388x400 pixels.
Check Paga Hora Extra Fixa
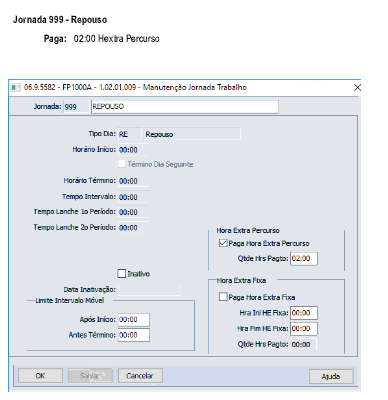pyautogui.click(x=223, y=297)
